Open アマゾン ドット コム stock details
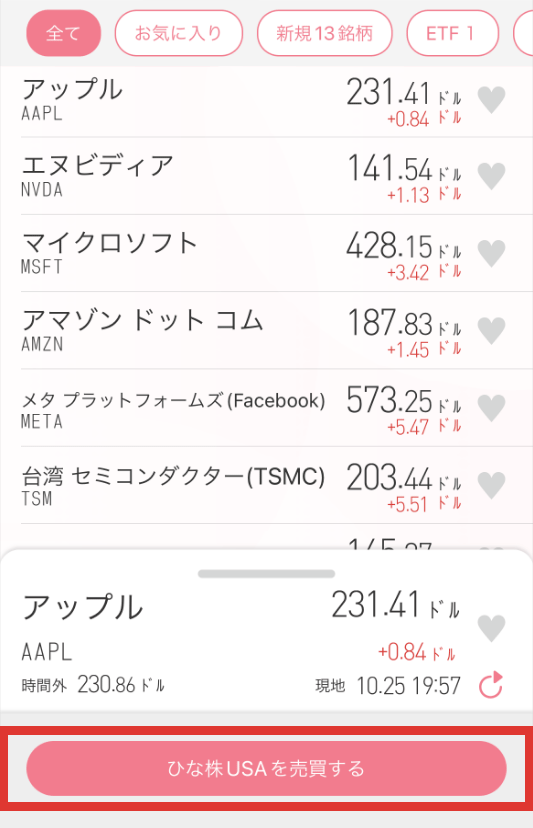The image size is (533, 828). (276, 331)
